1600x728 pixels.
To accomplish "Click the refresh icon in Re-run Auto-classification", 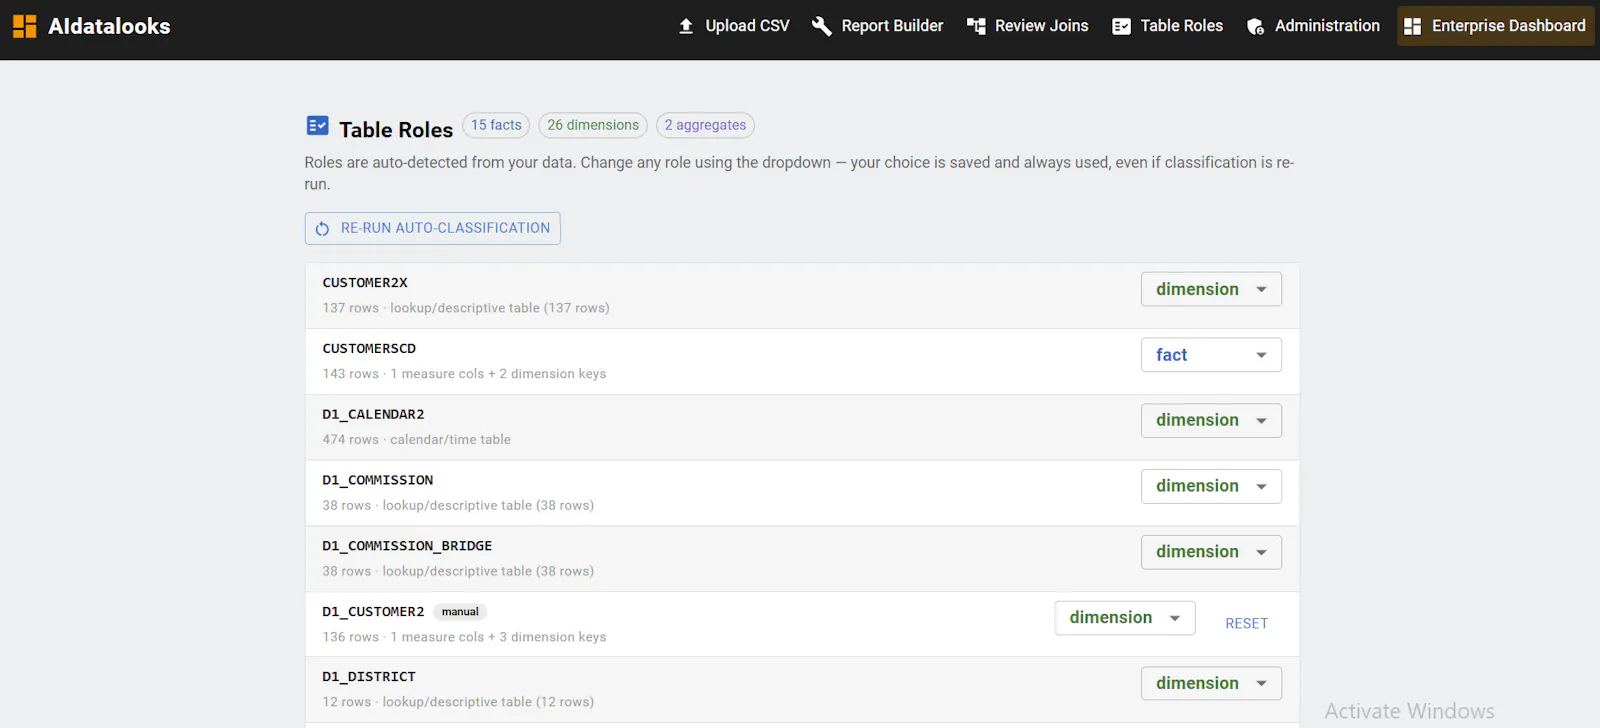I will click(322, 229).
